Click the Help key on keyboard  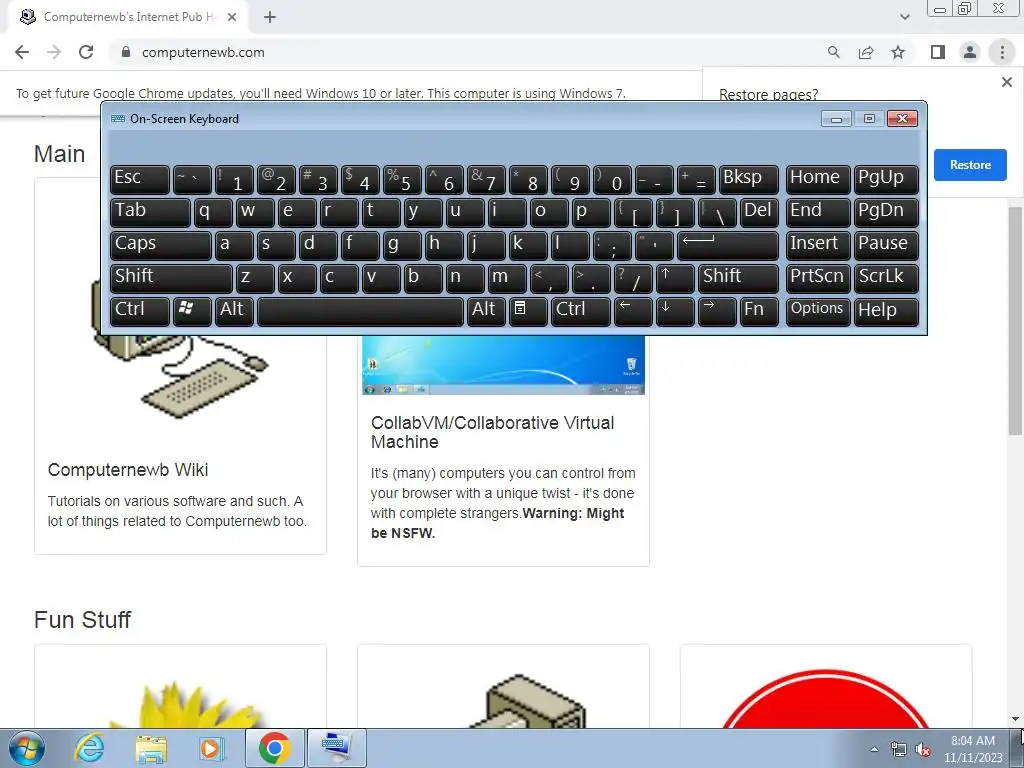point(886,310)
